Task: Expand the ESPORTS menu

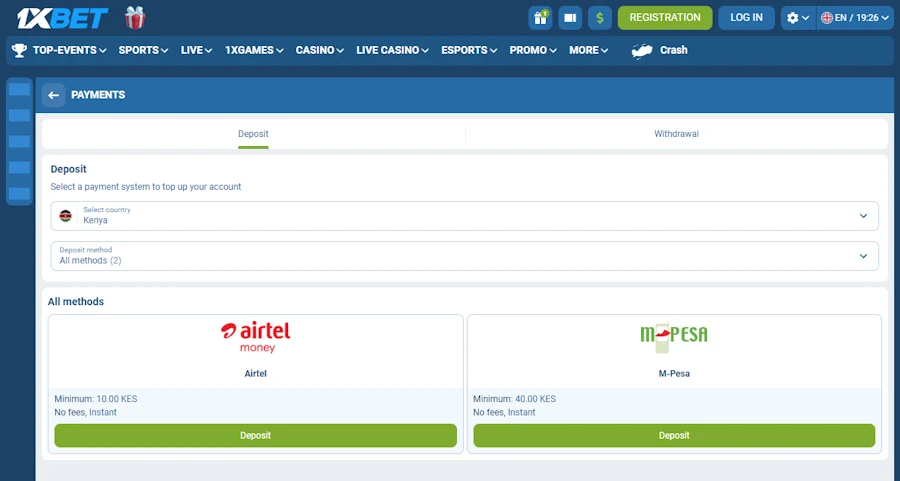Action: [x=469, y=51]
